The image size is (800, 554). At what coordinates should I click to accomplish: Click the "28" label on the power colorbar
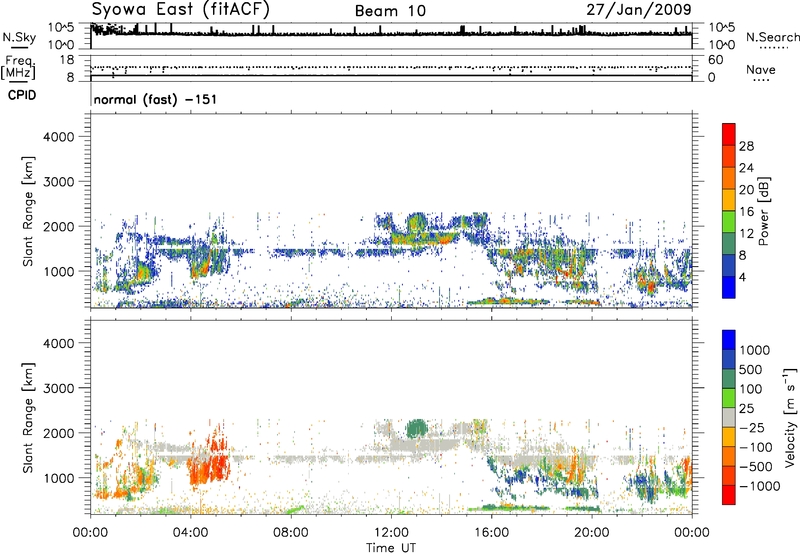tap(746, 146)
